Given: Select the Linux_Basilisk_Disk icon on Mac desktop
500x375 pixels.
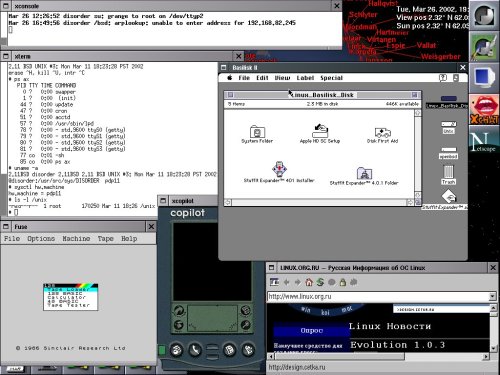Looking at the screenshot, I should (x=448, y=102).
